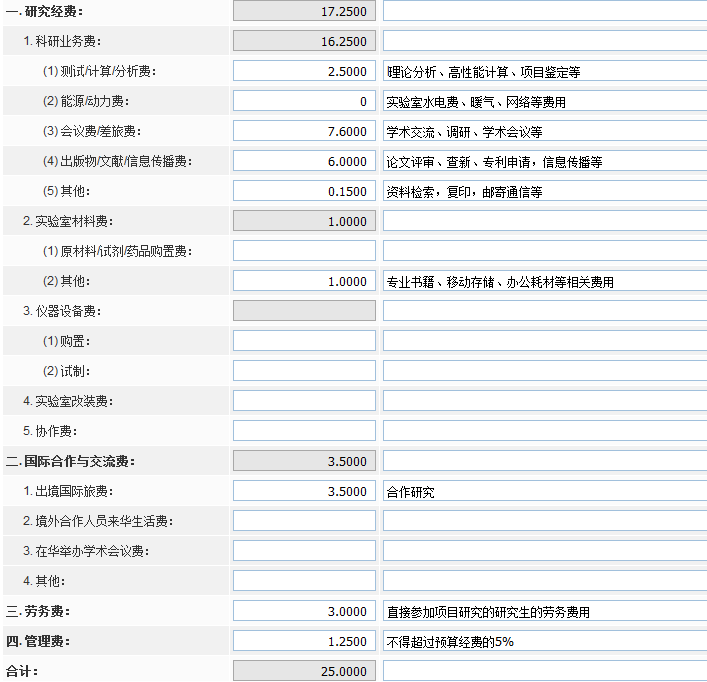The width and height of the screenshot is (707, 682).
Task: Click the 协作费 description field
Action: click(545, 430)
